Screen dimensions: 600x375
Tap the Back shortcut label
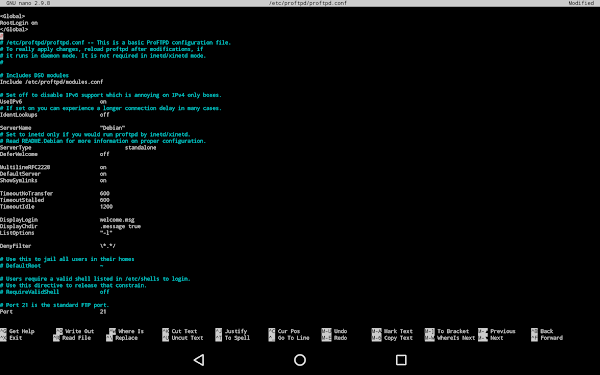click(x=546, y=331)
